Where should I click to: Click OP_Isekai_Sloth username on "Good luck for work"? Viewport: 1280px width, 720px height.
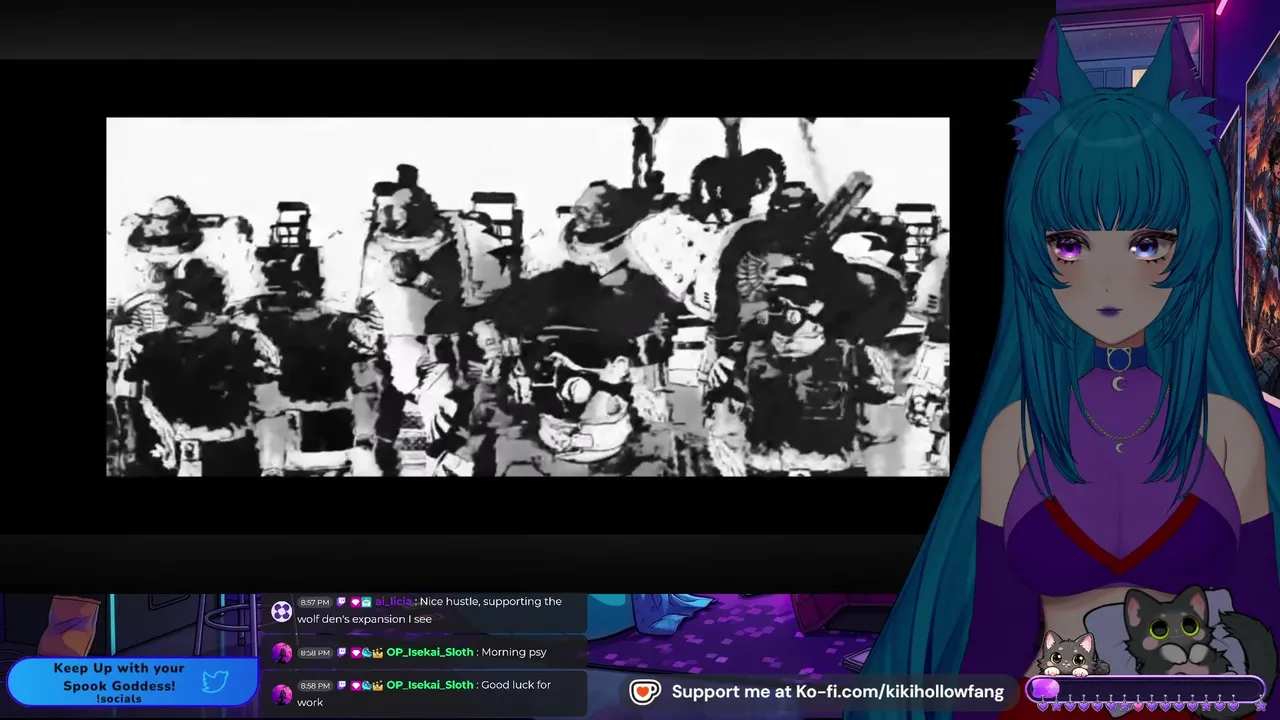coord(430,686)
